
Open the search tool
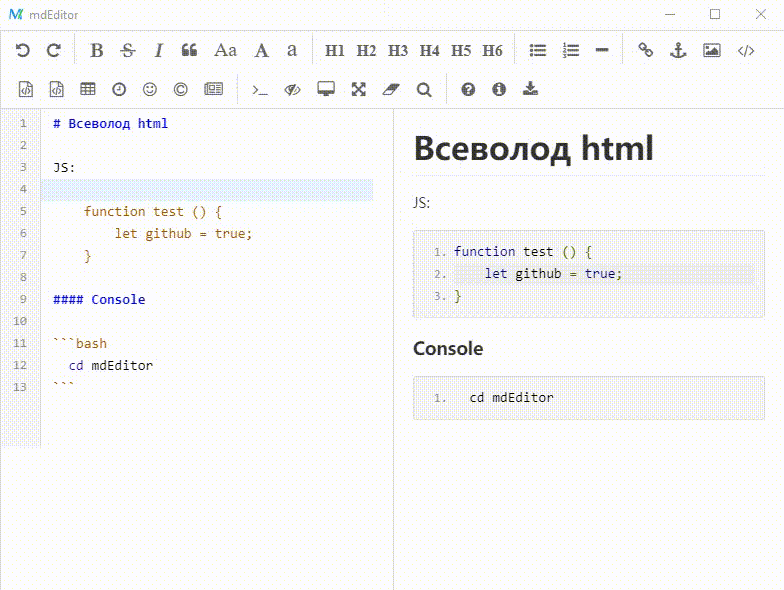pos(424,90)
